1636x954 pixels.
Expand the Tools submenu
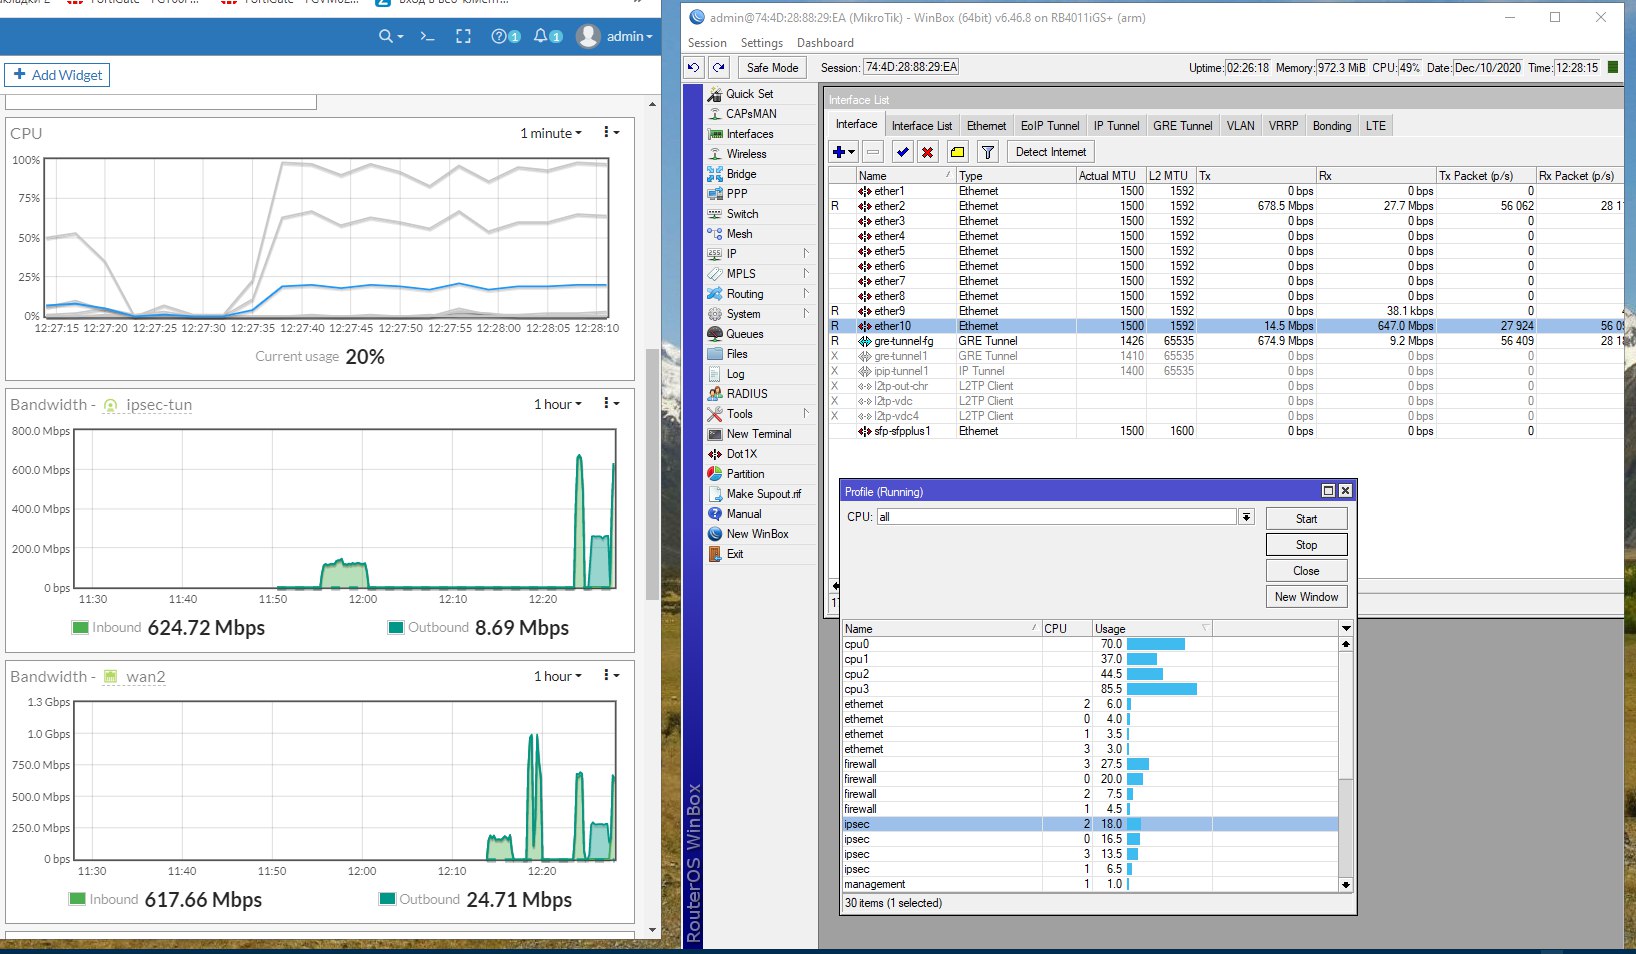pyautogui.click(x=760, y=414)
